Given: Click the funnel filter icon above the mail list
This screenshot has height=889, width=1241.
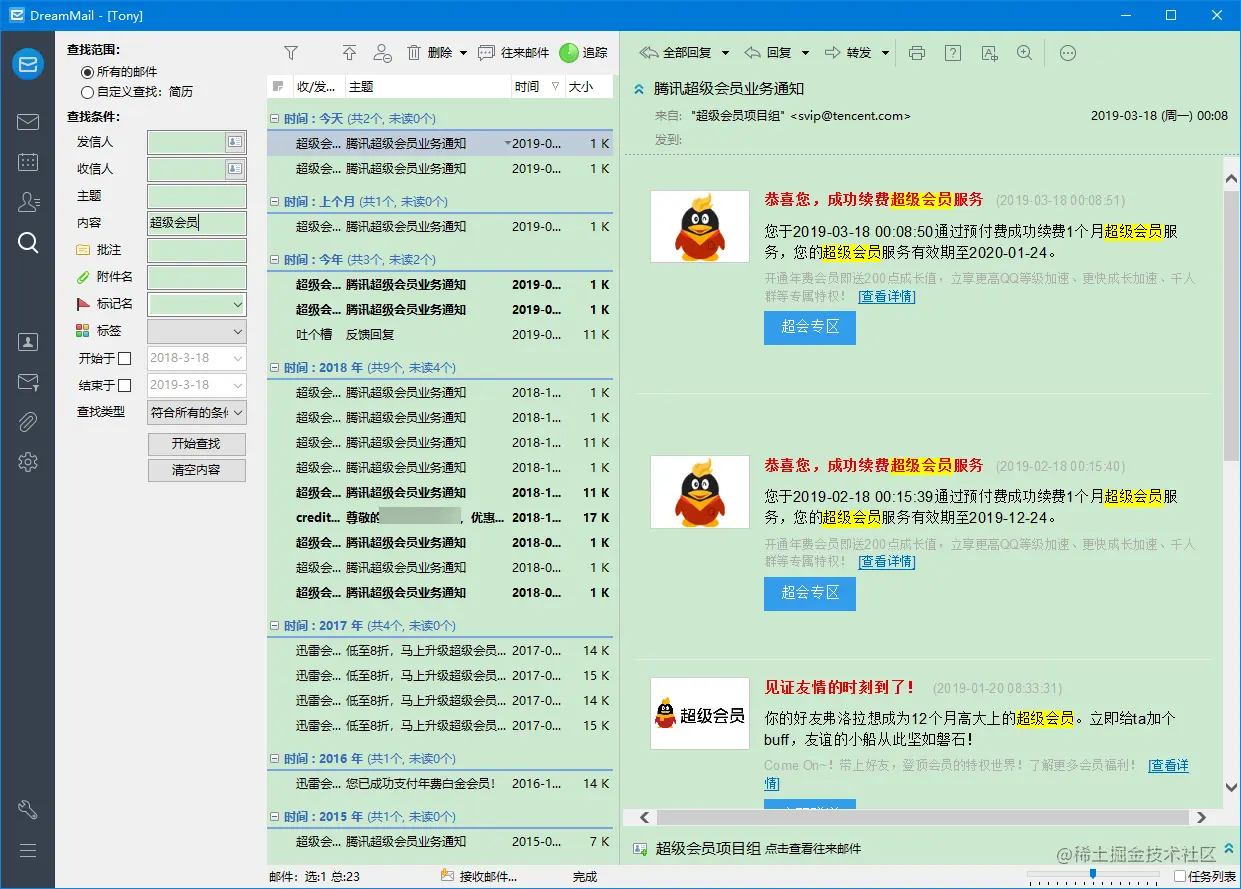Looking at the screenshot, I should tap(291, 53).
